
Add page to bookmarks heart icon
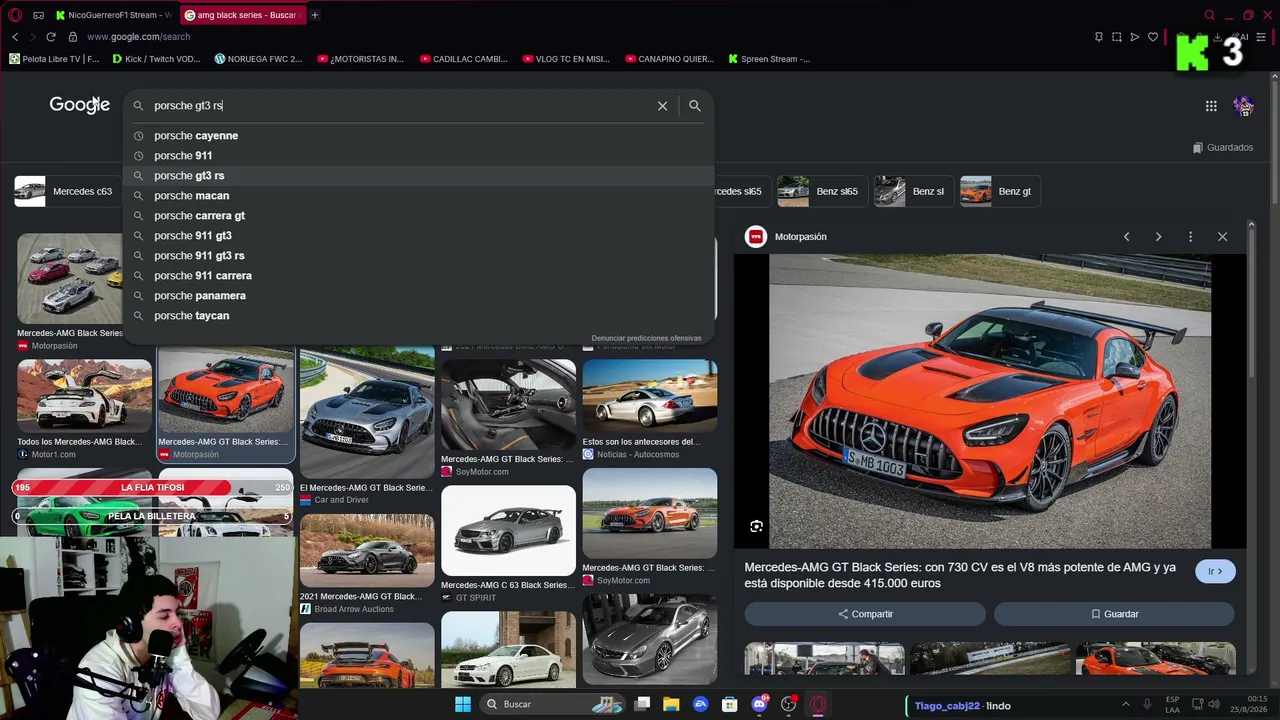[x=1152, y=37]
